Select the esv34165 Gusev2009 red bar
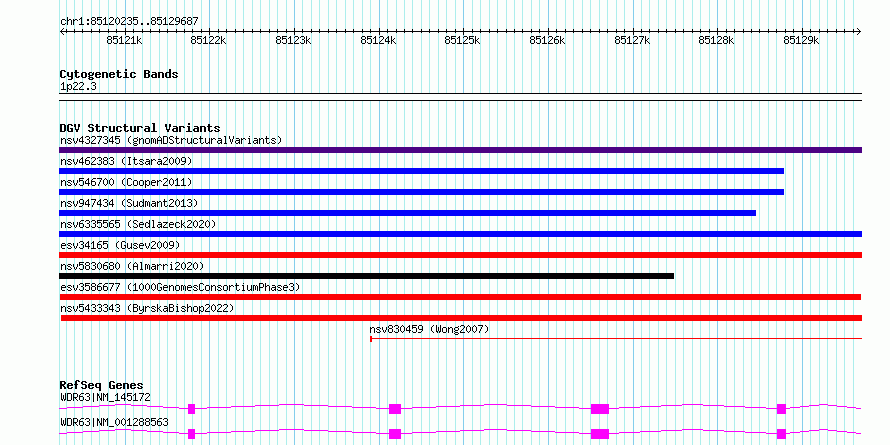 460,255
